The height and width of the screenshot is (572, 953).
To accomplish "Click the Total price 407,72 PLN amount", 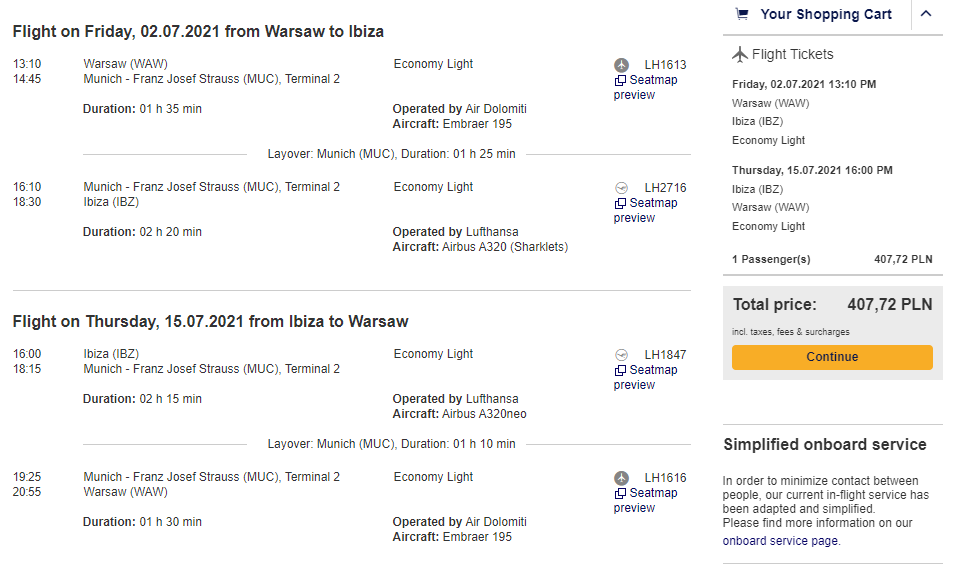I will [890, 305].
